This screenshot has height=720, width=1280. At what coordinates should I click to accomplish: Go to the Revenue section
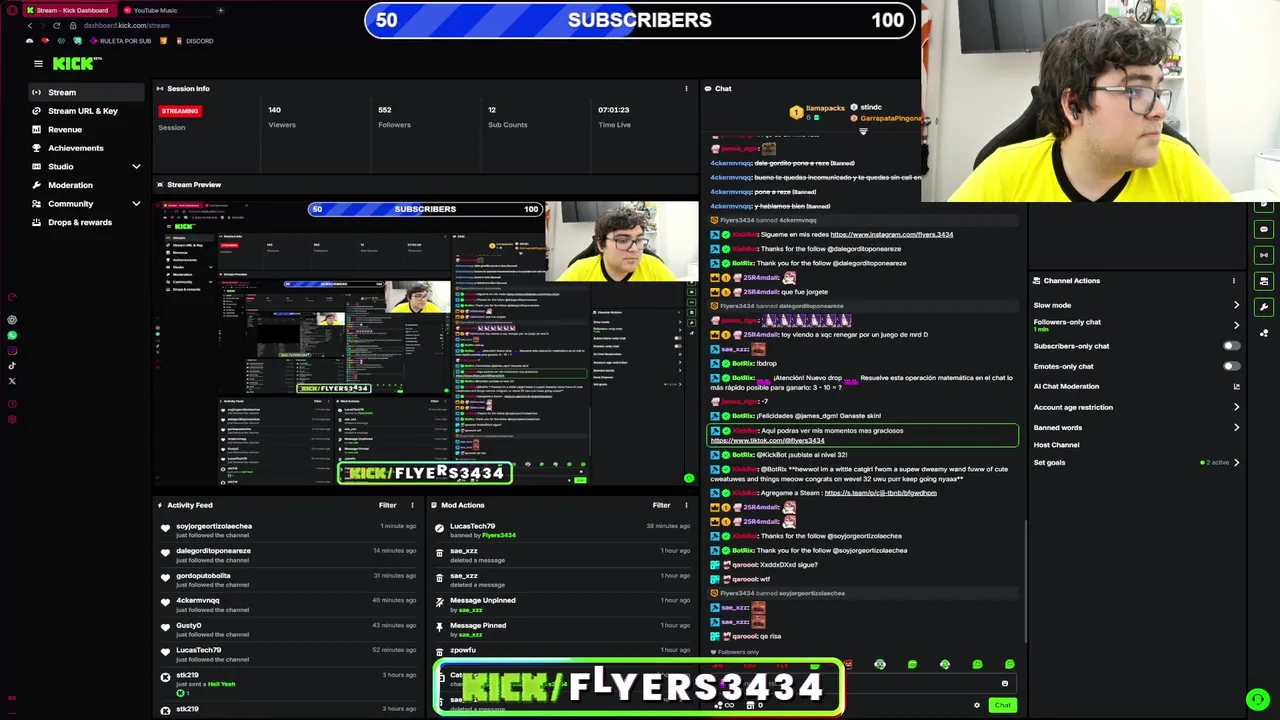[87, 129]
